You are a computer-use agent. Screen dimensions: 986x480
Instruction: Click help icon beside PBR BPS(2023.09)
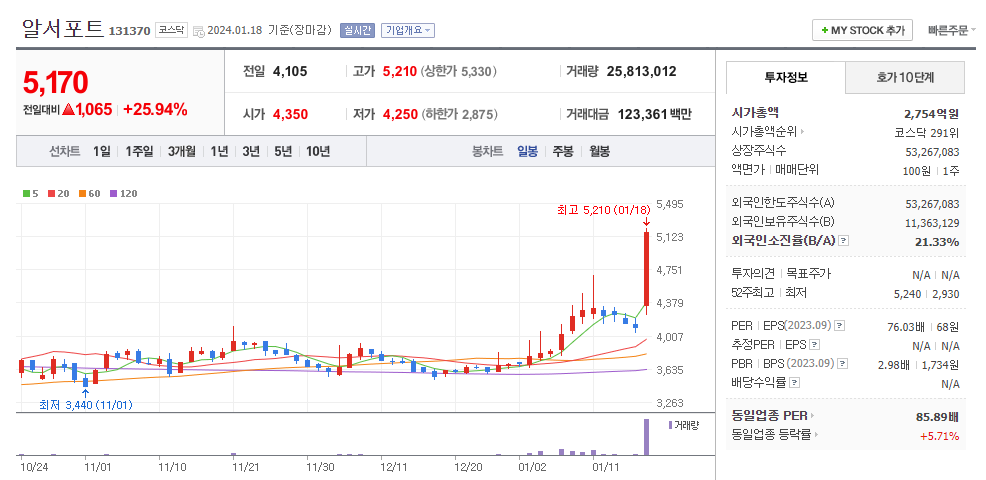click(843, 364)
